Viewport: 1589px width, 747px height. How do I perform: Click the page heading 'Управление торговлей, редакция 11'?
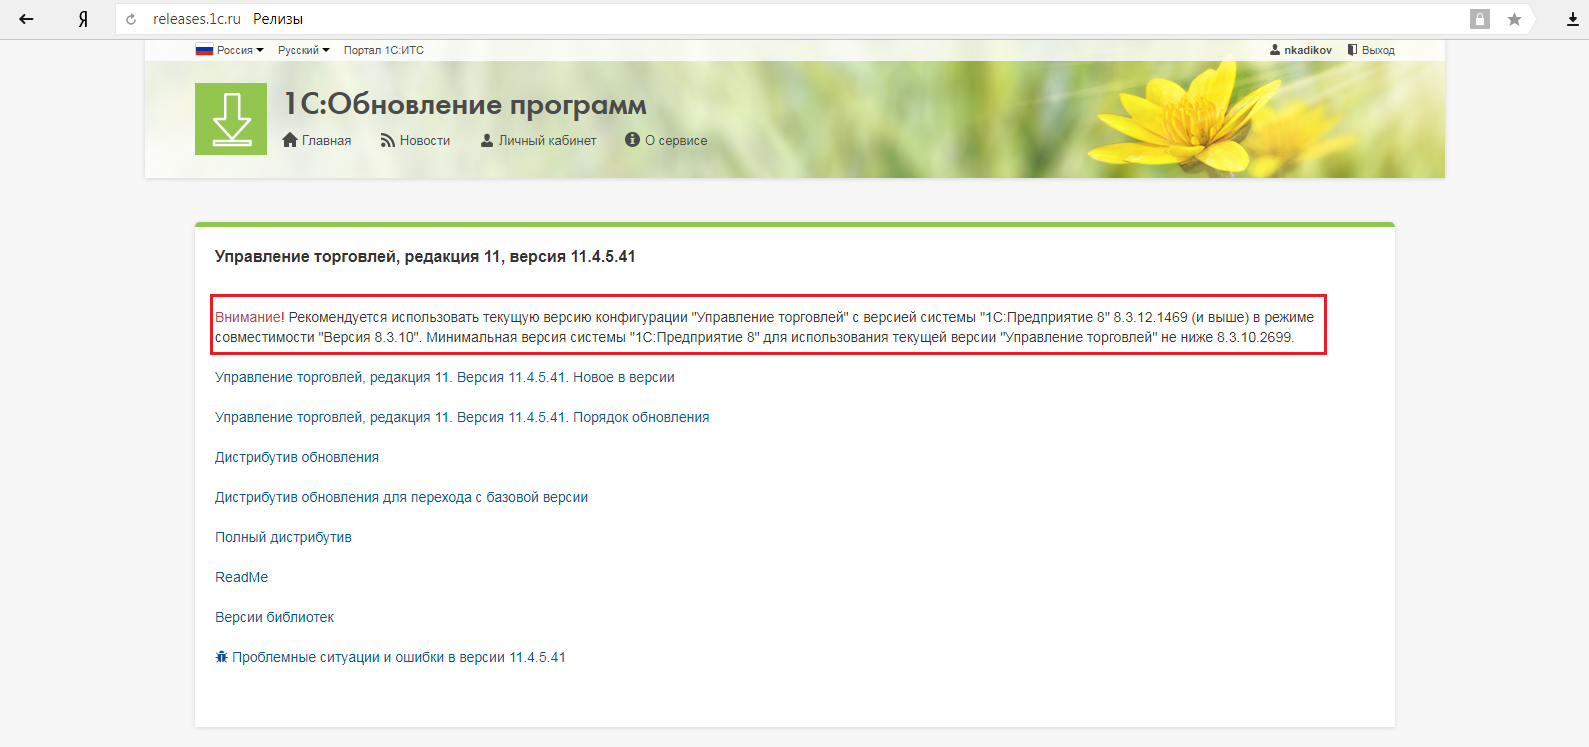point(425,257)
